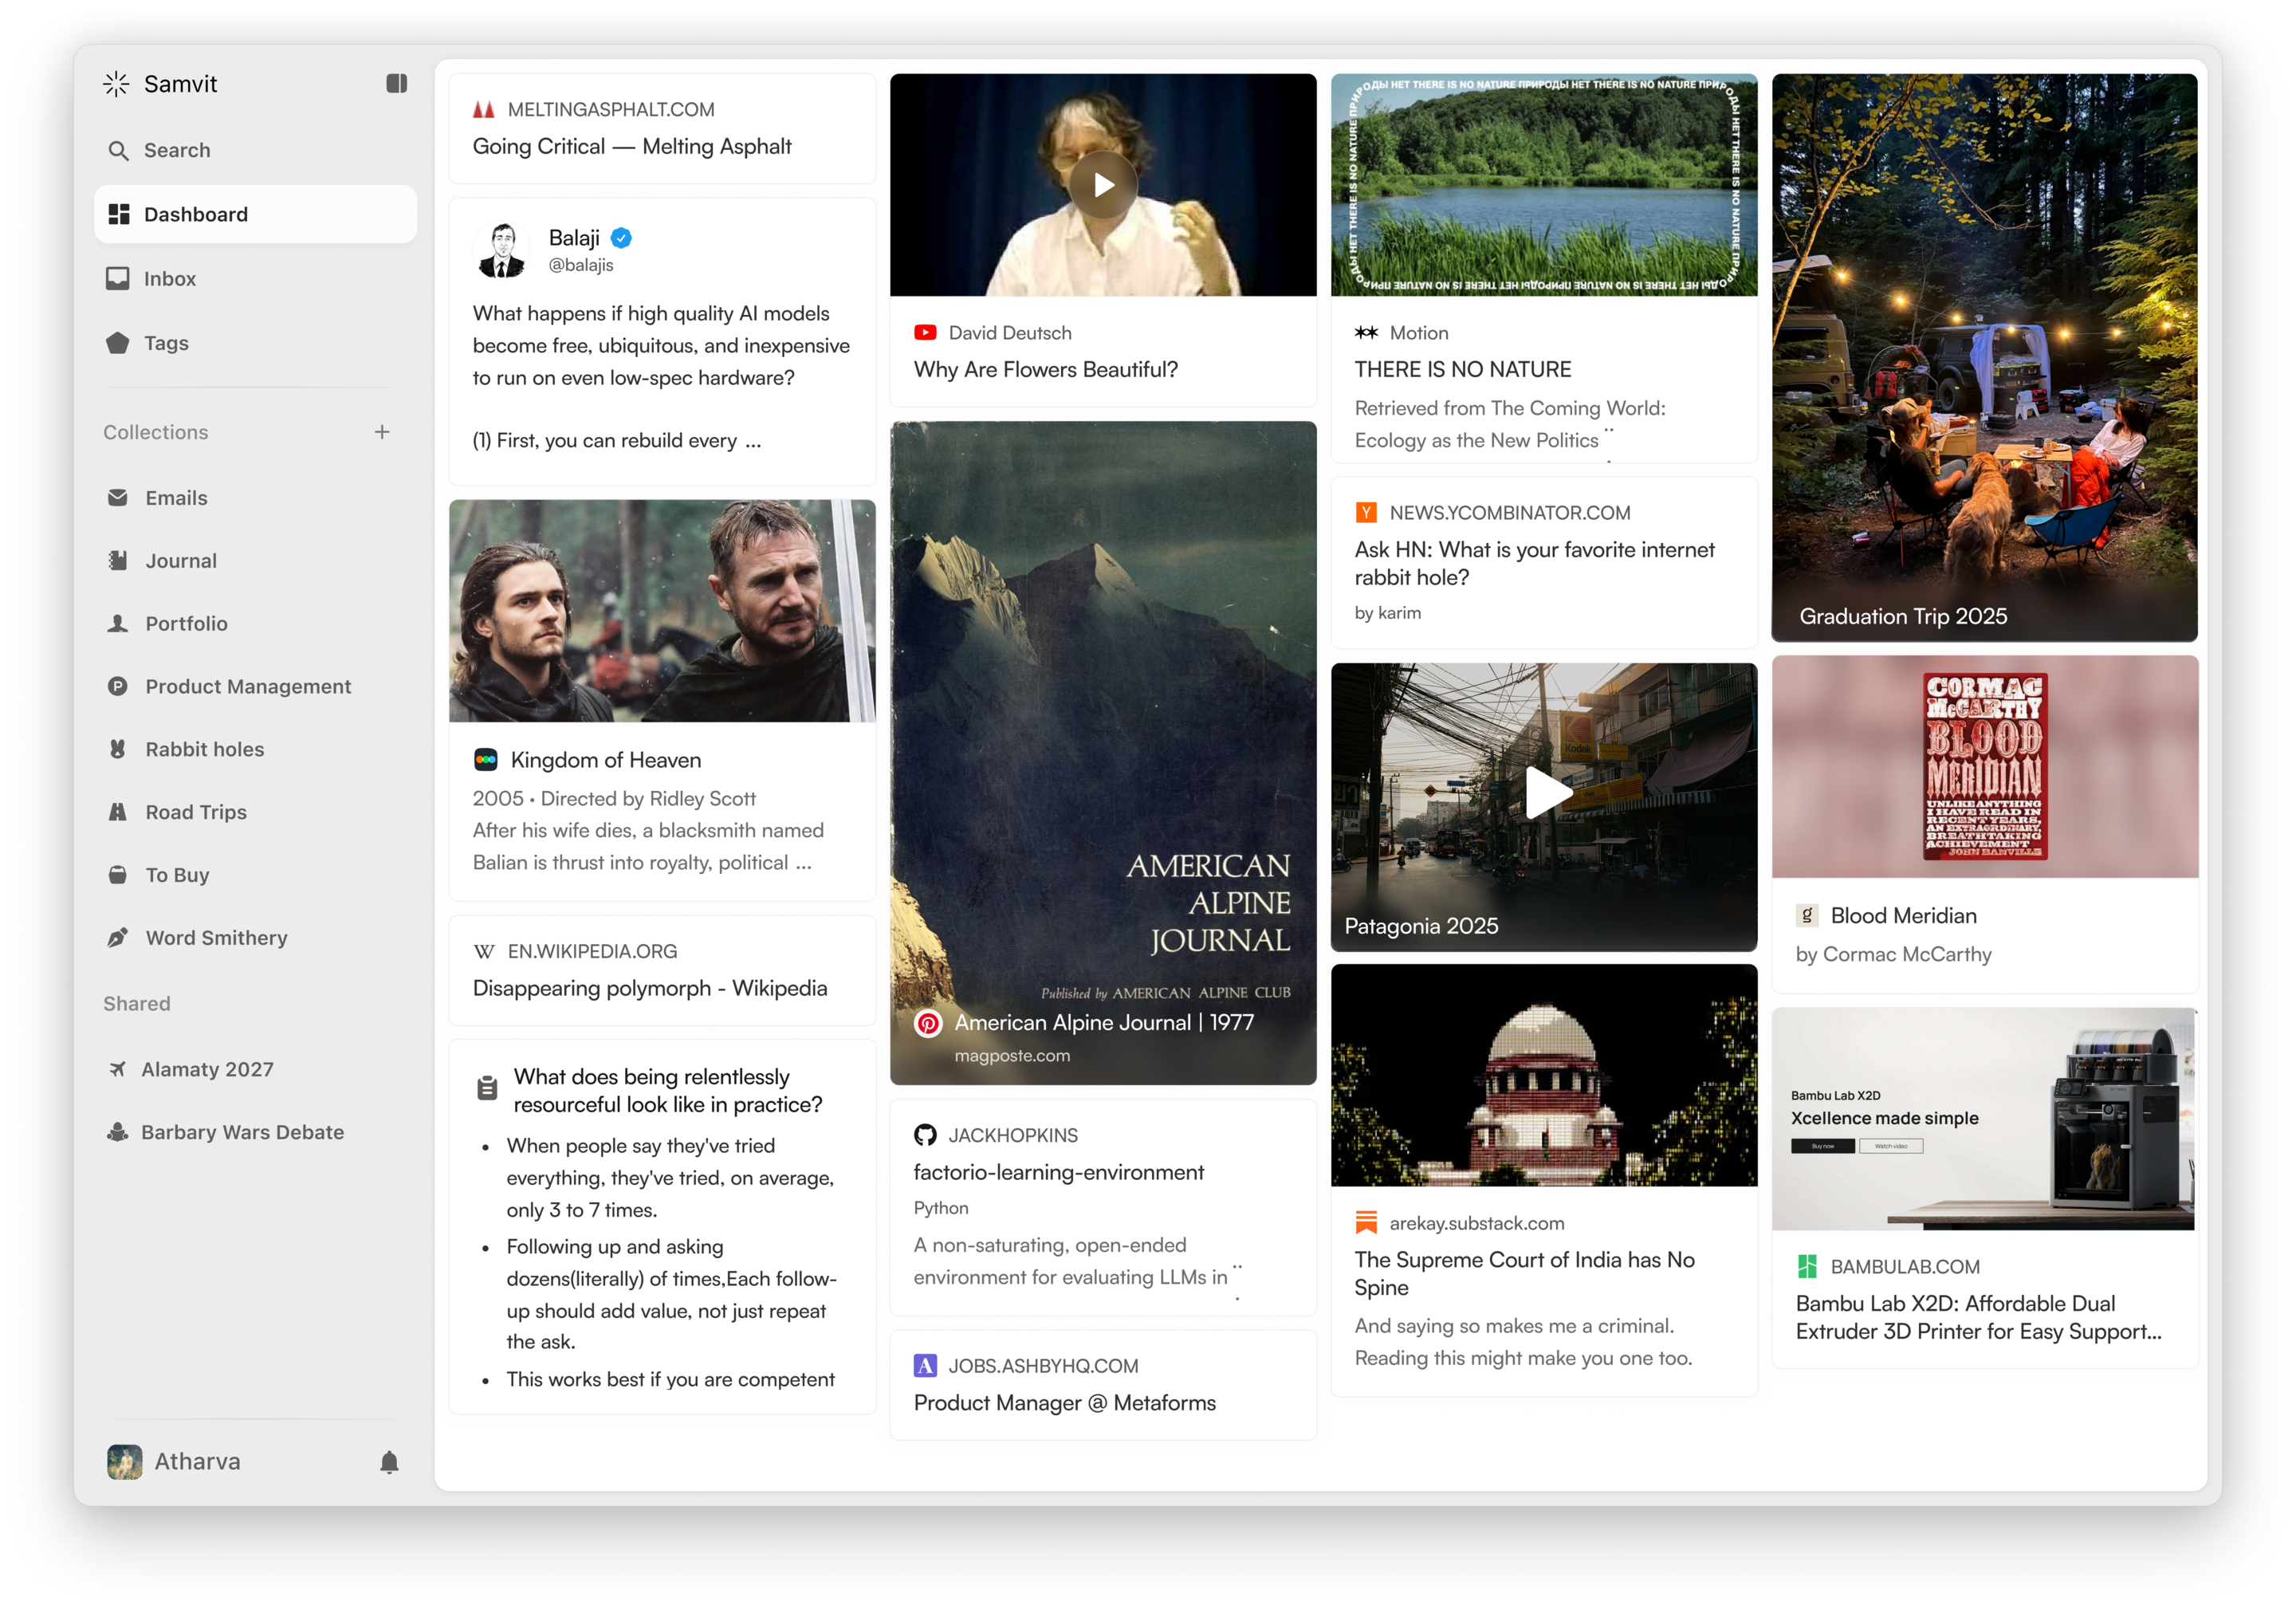This screenshot has width=2296, height=1609.
Task: Click the Emails envelope icon
Action: point(118,498)
